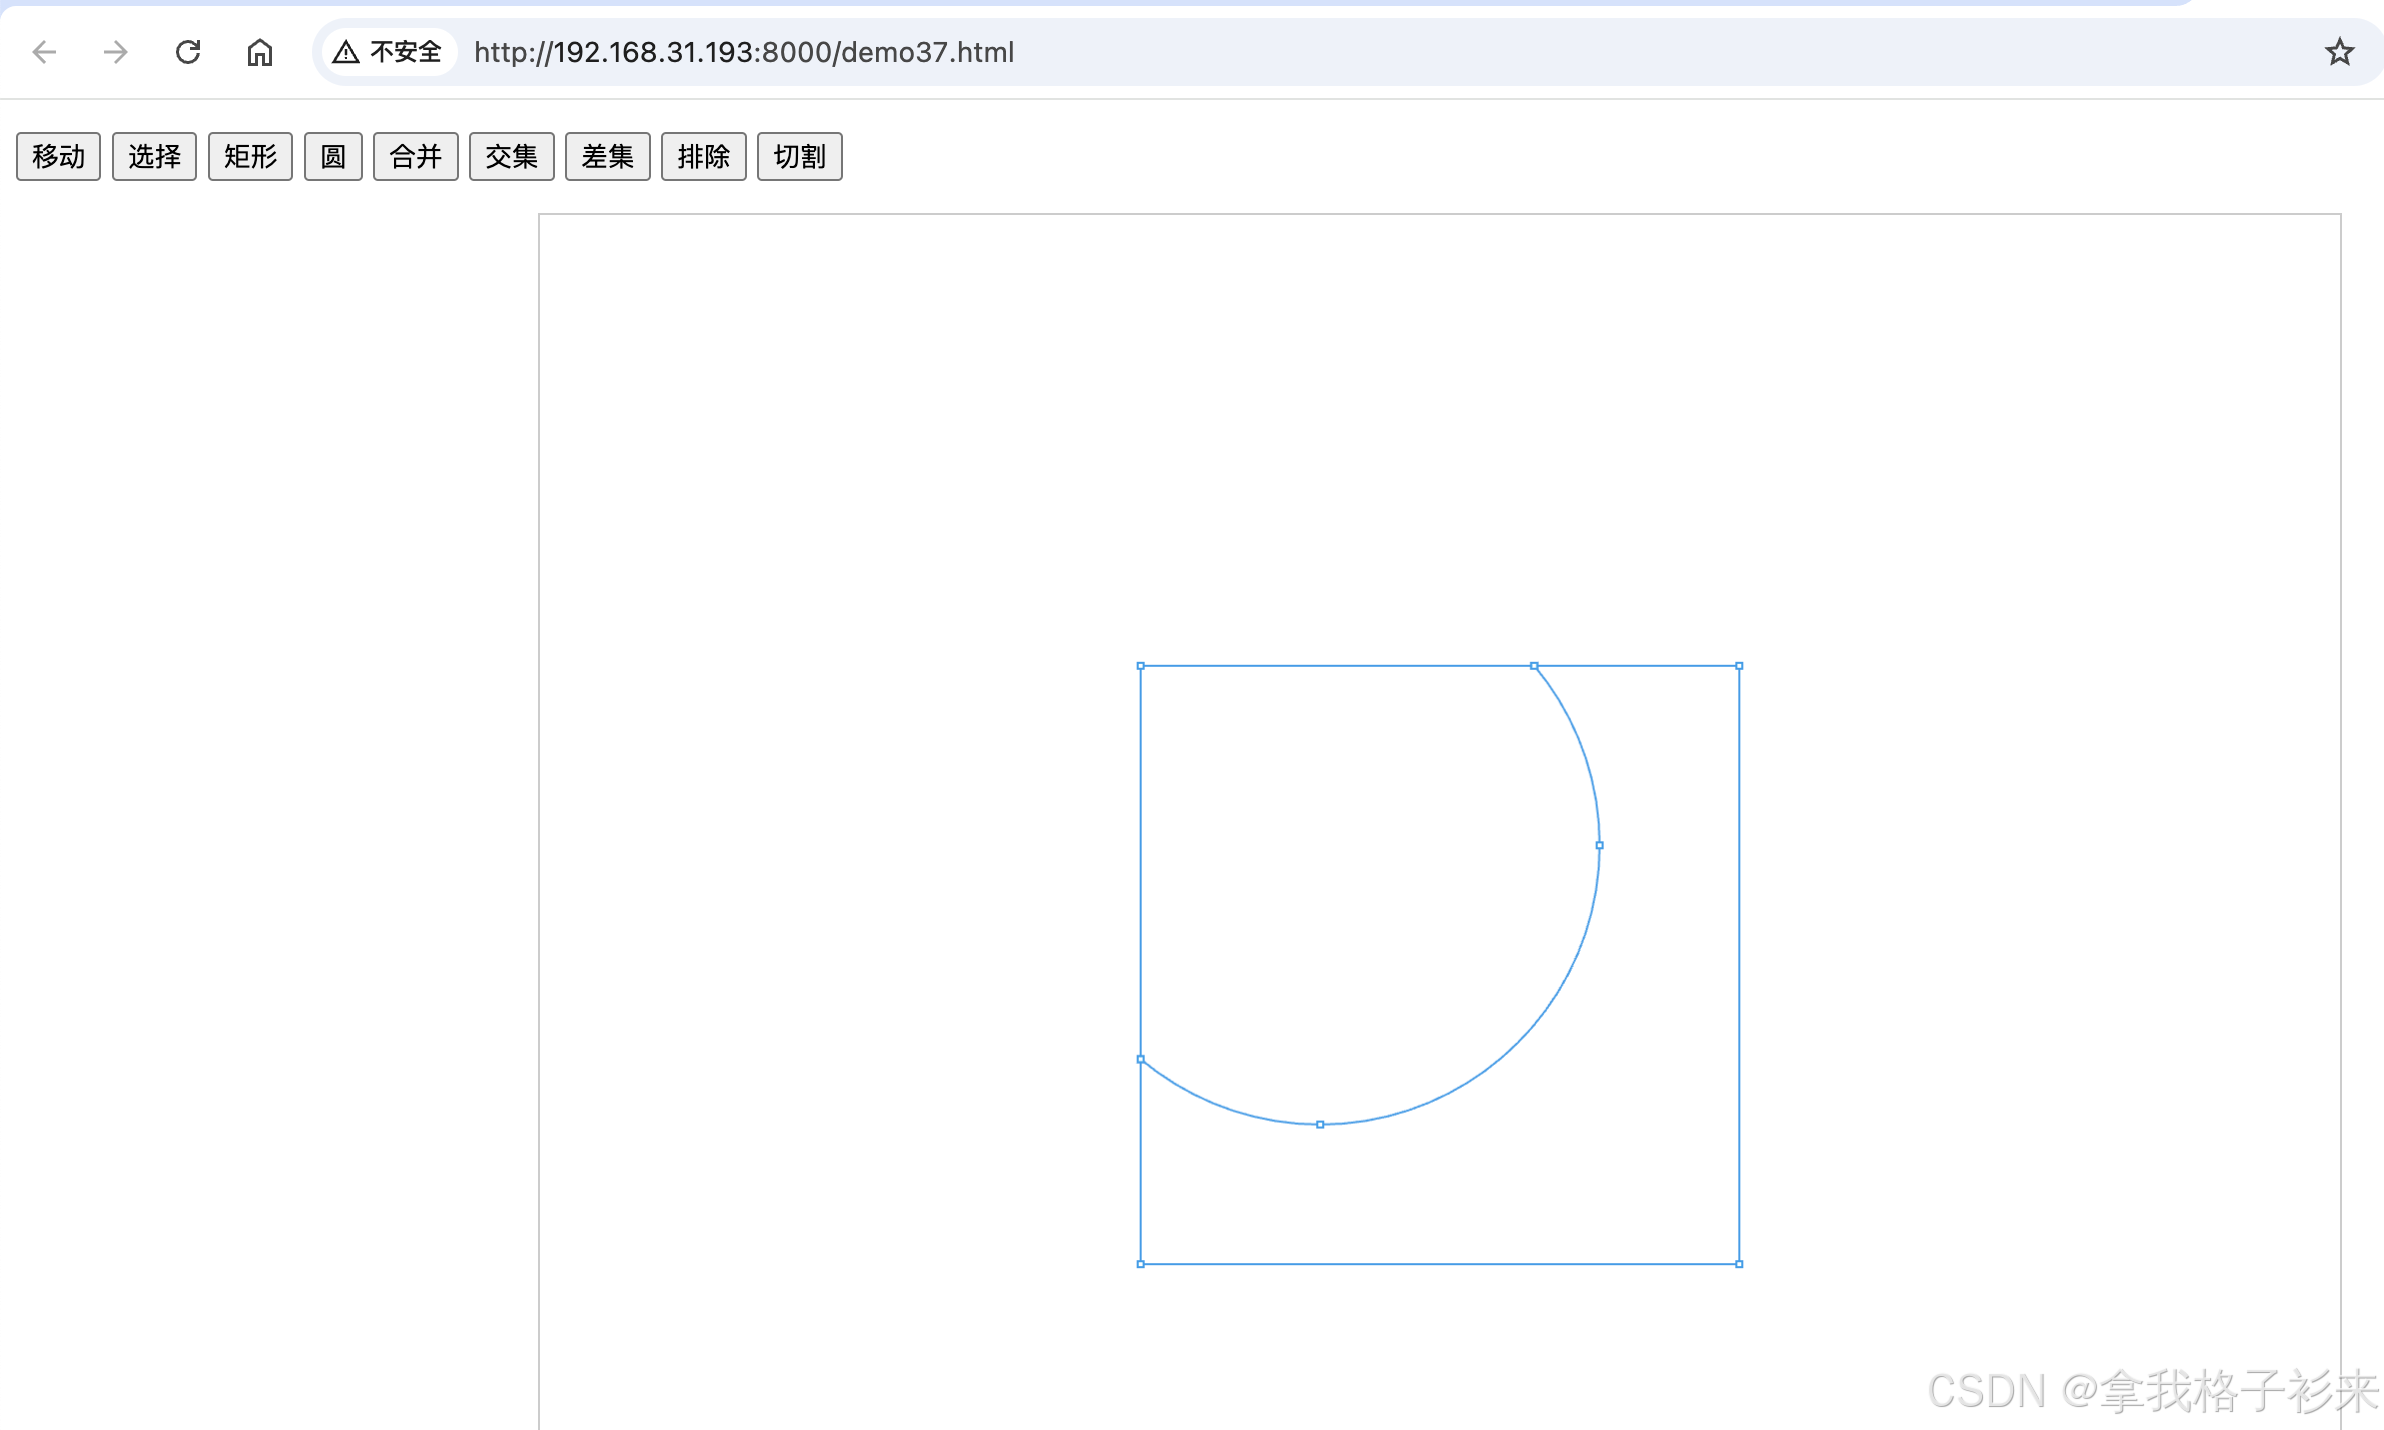Go to the browser home page icon

point(260,52)
